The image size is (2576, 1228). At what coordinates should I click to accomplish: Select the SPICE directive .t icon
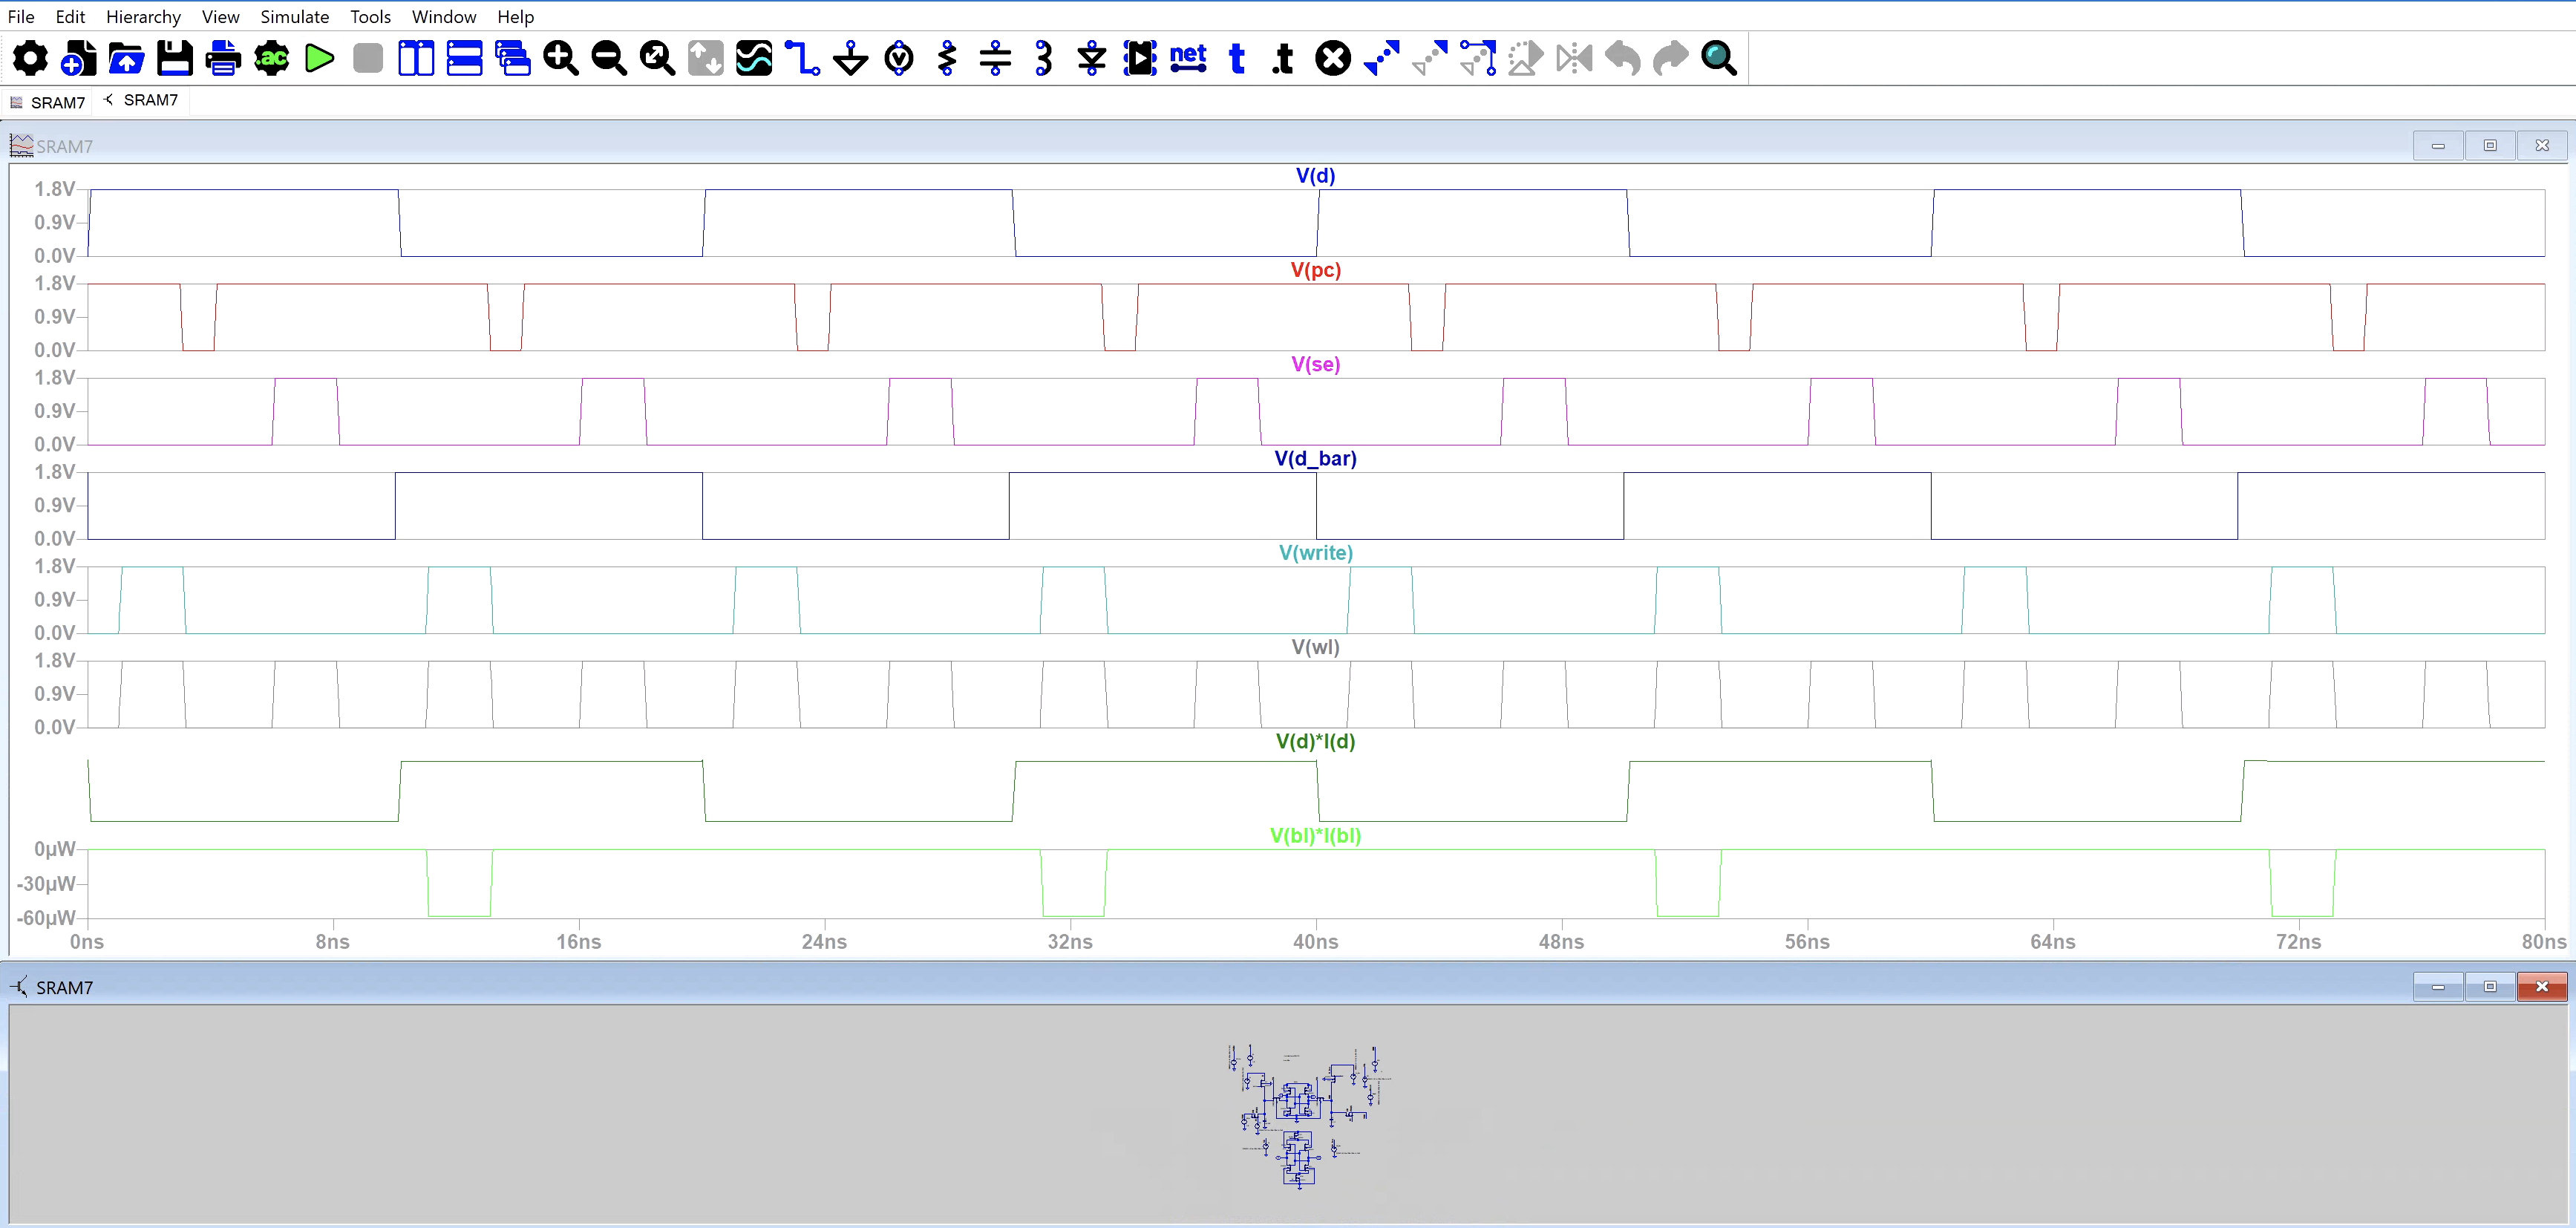point(1284,59)
